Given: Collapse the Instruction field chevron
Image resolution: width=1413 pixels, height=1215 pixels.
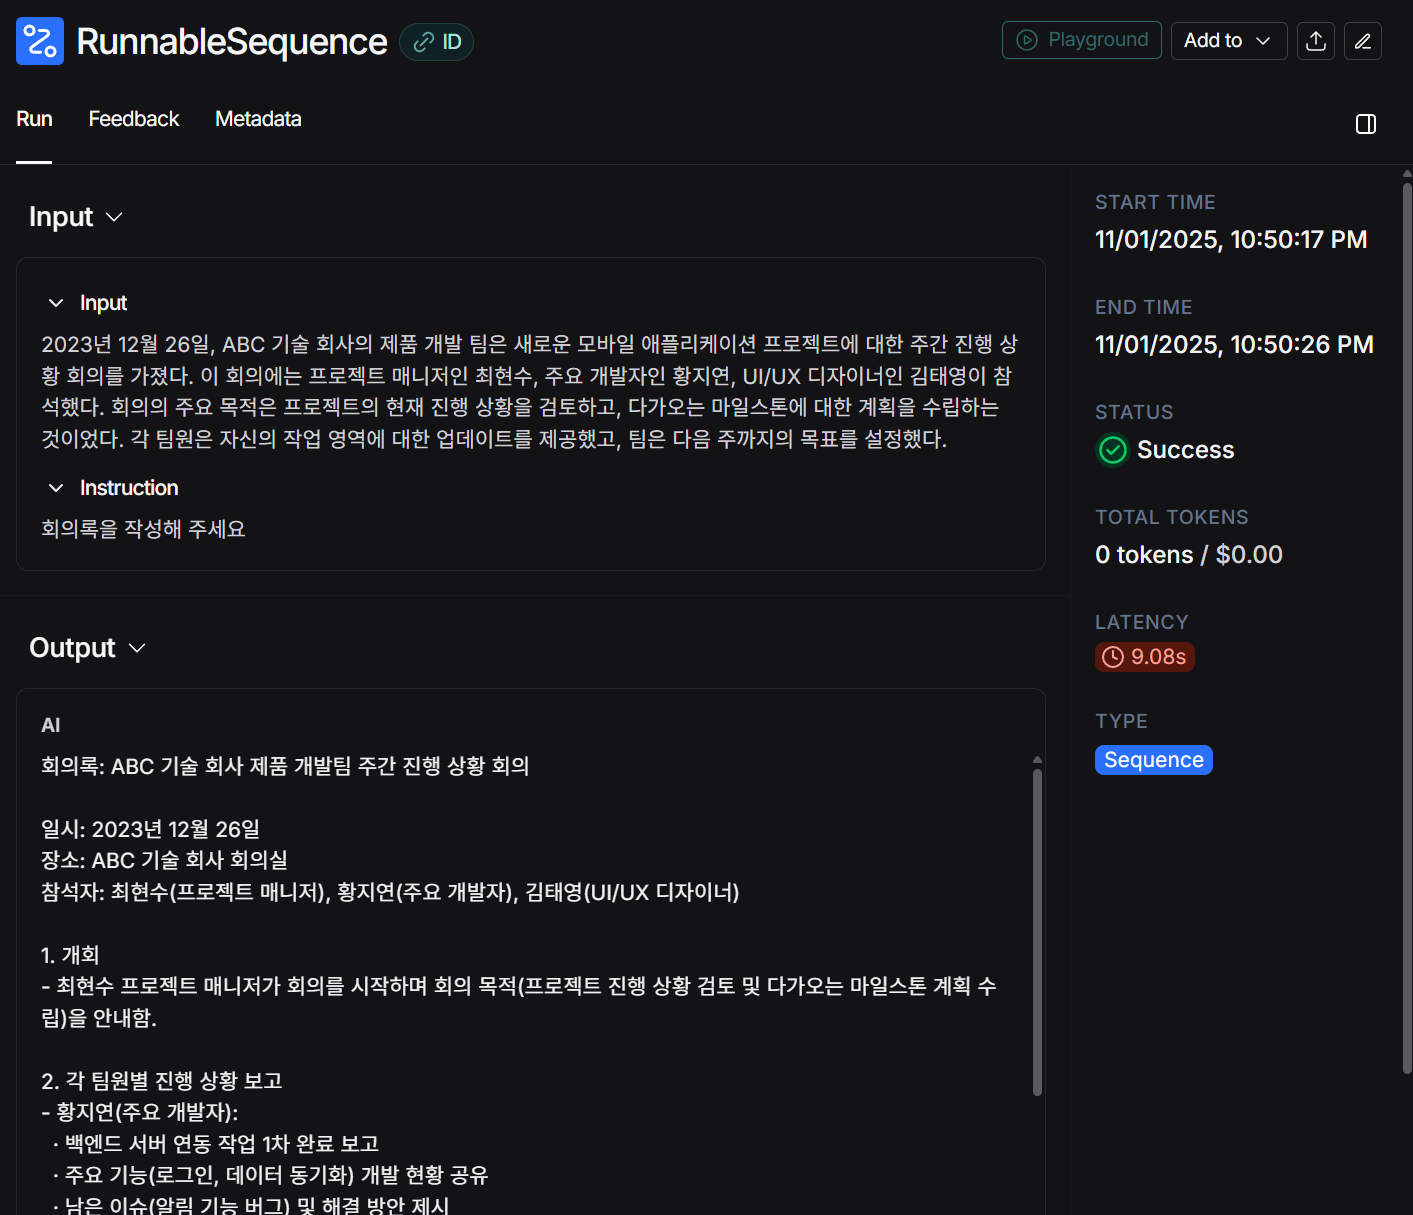Looking at the screenshot, I should (x=56, y=488).
